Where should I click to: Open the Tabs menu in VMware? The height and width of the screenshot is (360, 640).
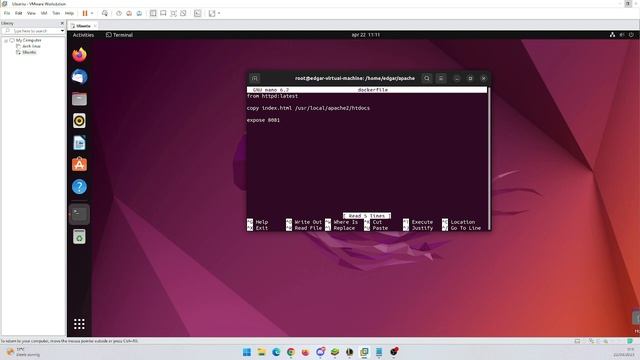point(56,13)
